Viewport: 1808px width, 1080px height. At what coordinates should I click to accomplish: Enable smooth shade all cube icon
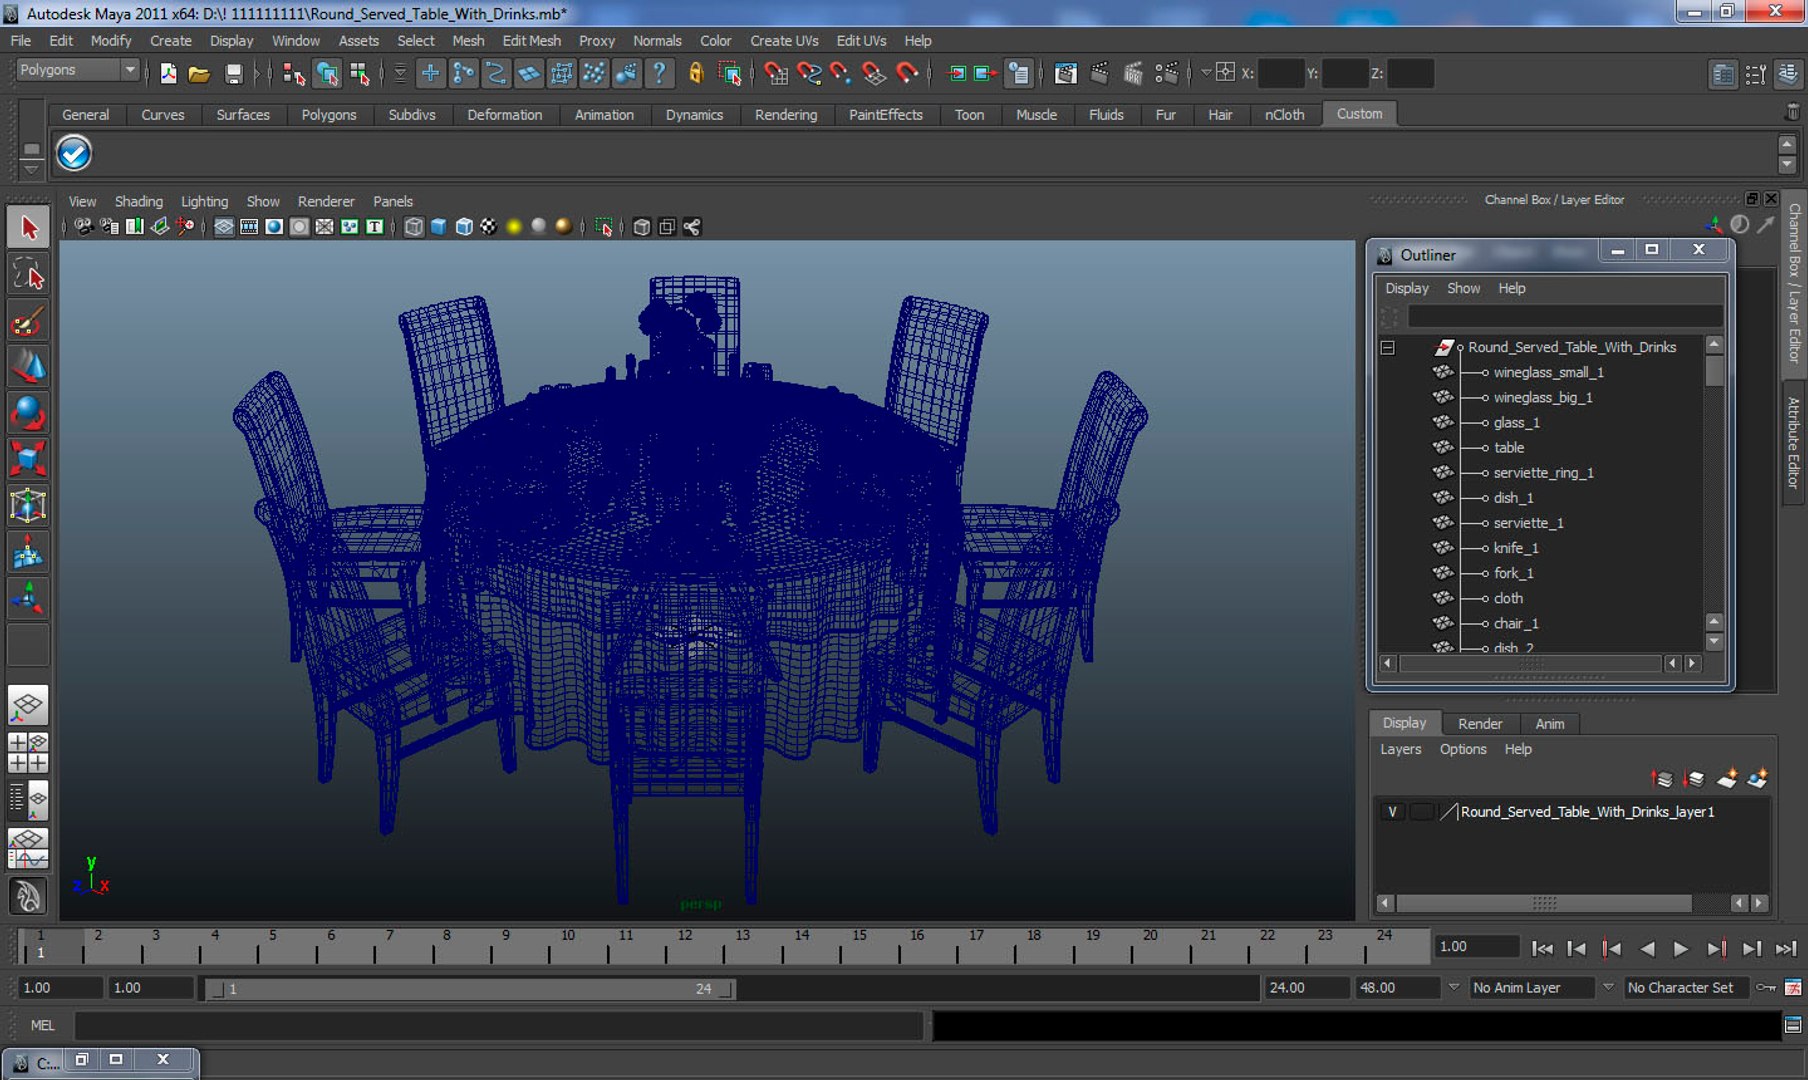point(438,227)
